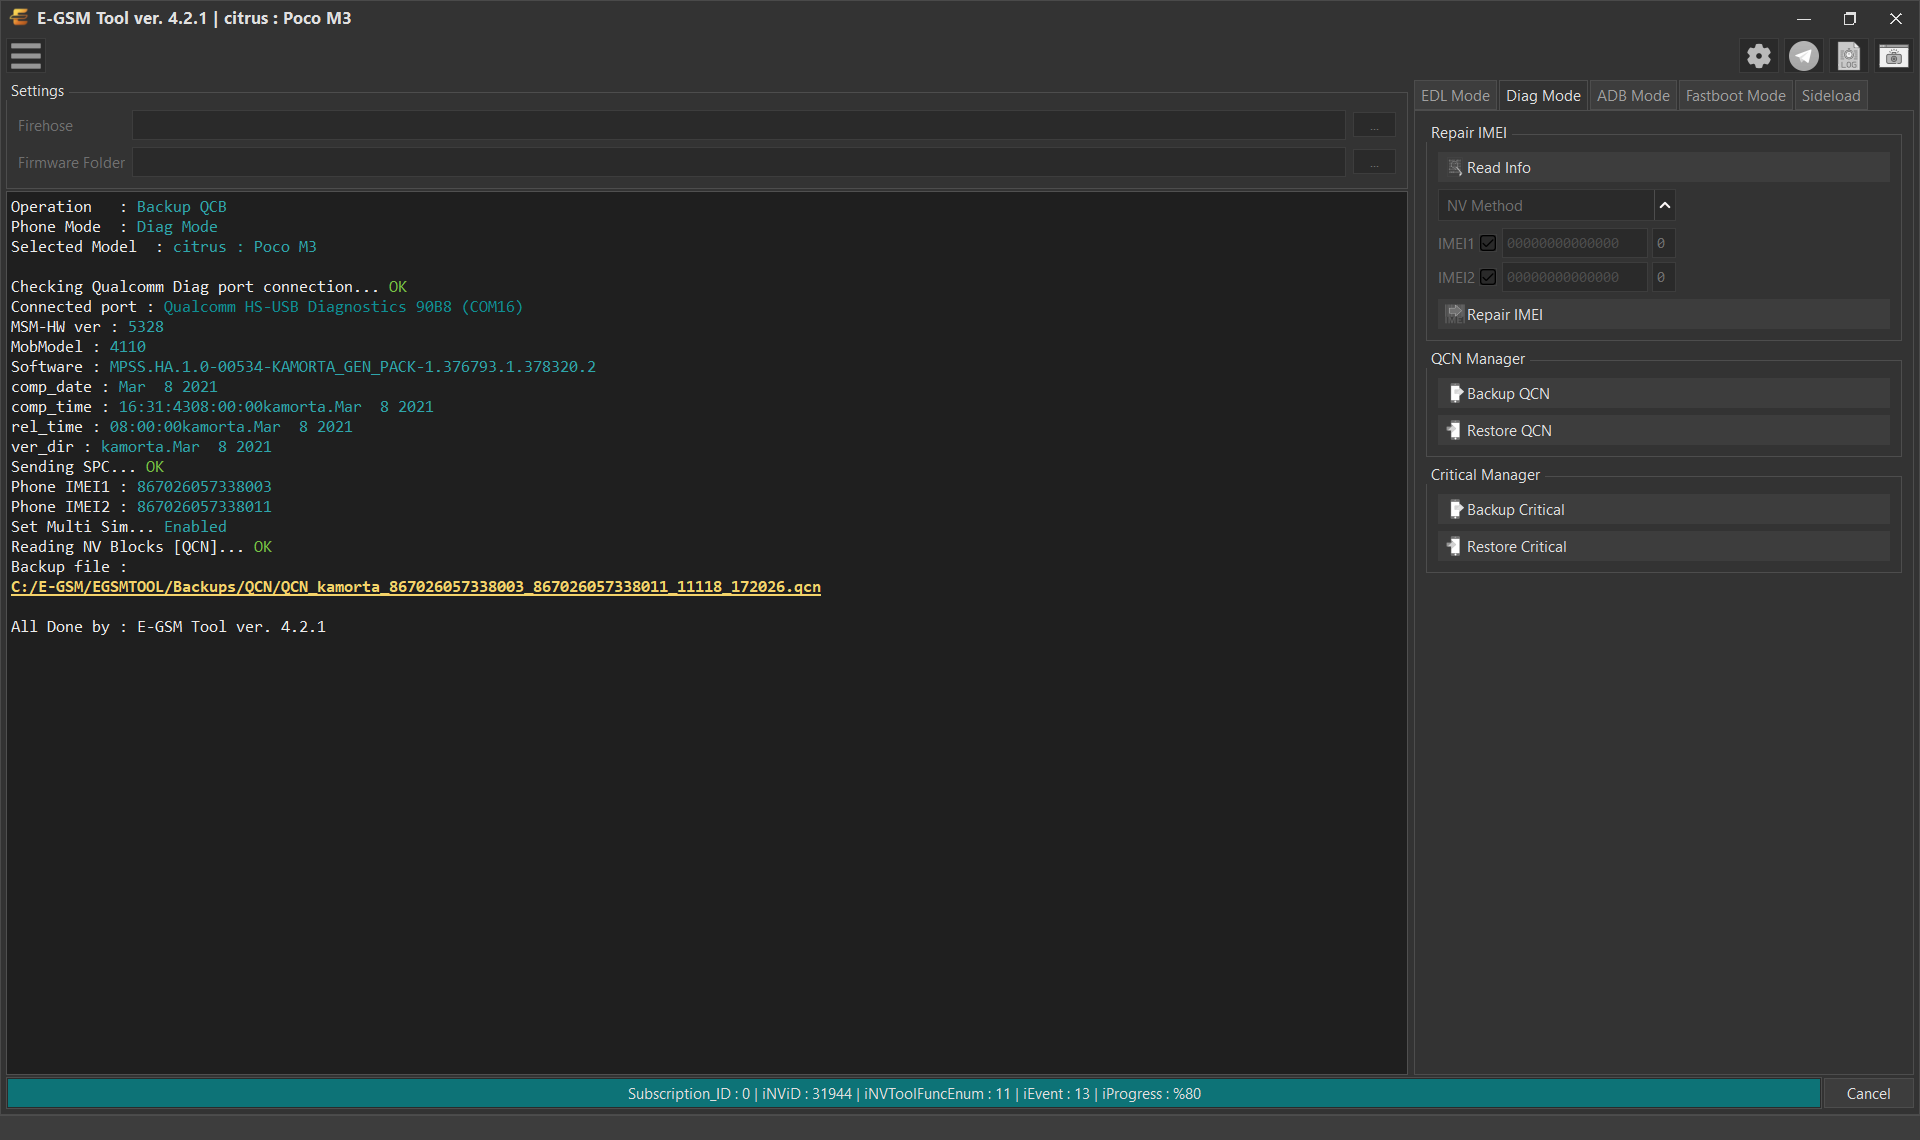The height and width of the screenshot is (1140, 1920).
Task: Cancel the running operation
Action: tap(1867, 1094)
